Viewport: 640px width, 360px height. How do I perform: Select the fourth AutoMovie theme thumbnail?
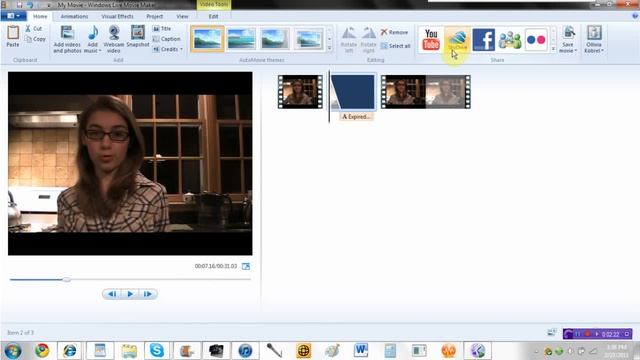[x=309, y=39]
